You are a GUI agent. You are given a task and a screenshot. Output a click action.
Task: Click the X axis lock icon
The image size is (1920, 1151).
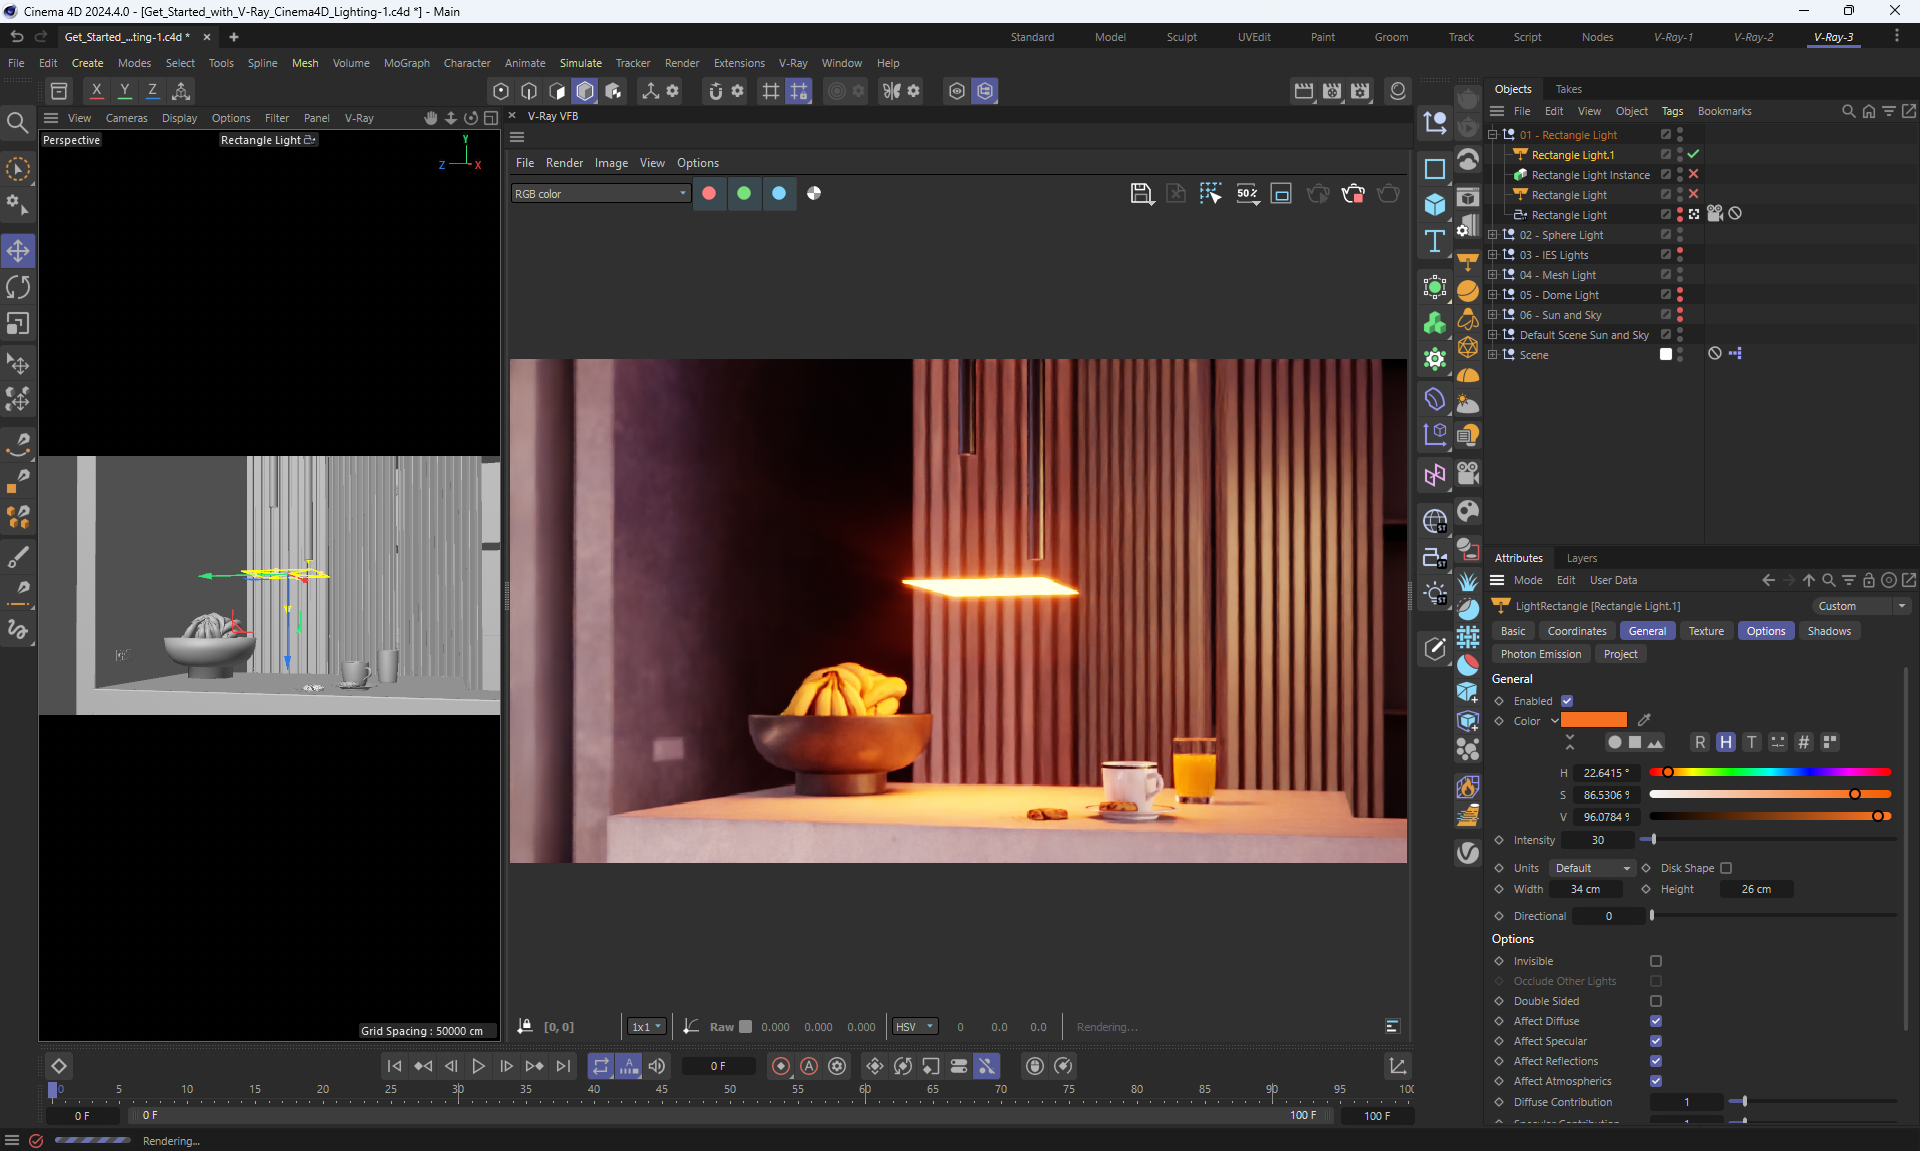(x=96, y=91)
